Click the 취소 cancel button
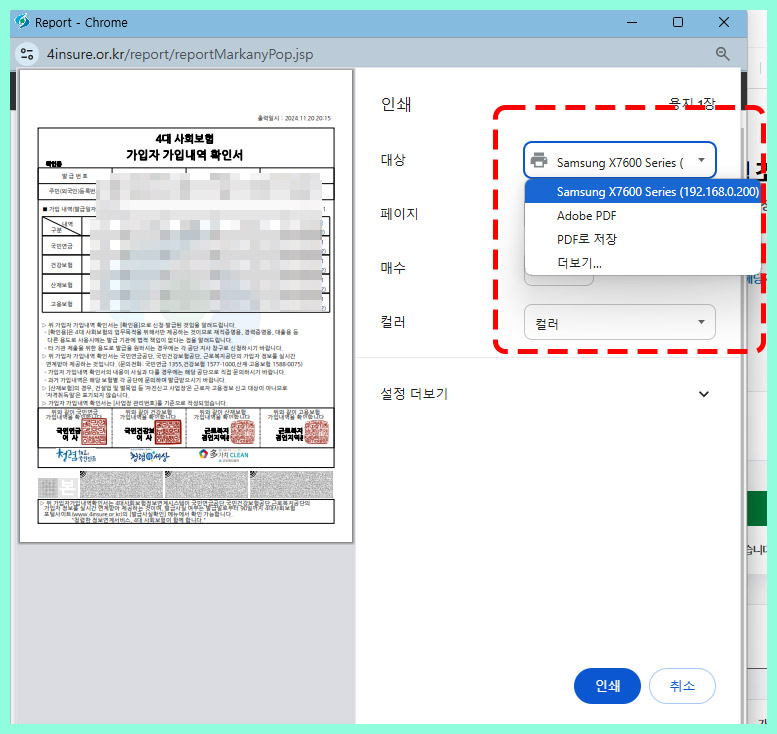This screenshot has height=734, width=777. [x=682, y=686]
